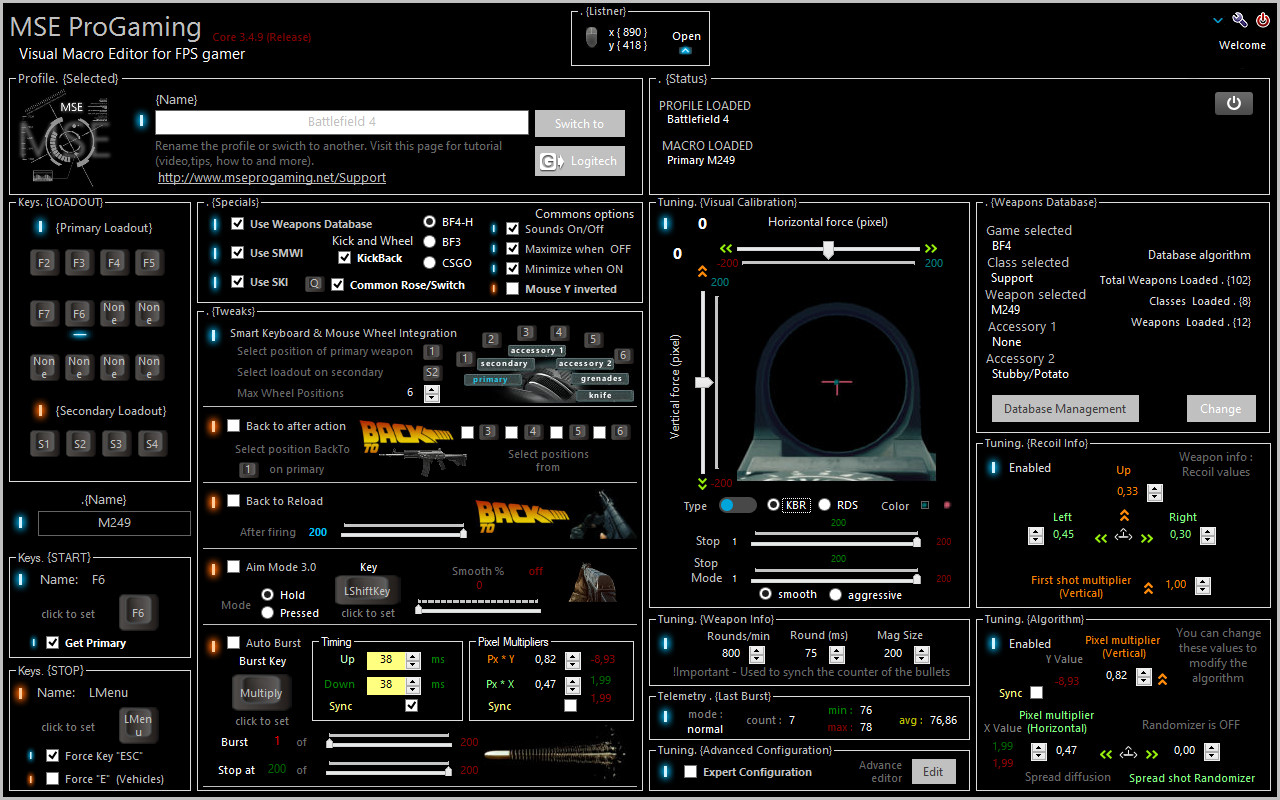Click the blue indicator beside Primary Loadout

[x=41, y=228]
